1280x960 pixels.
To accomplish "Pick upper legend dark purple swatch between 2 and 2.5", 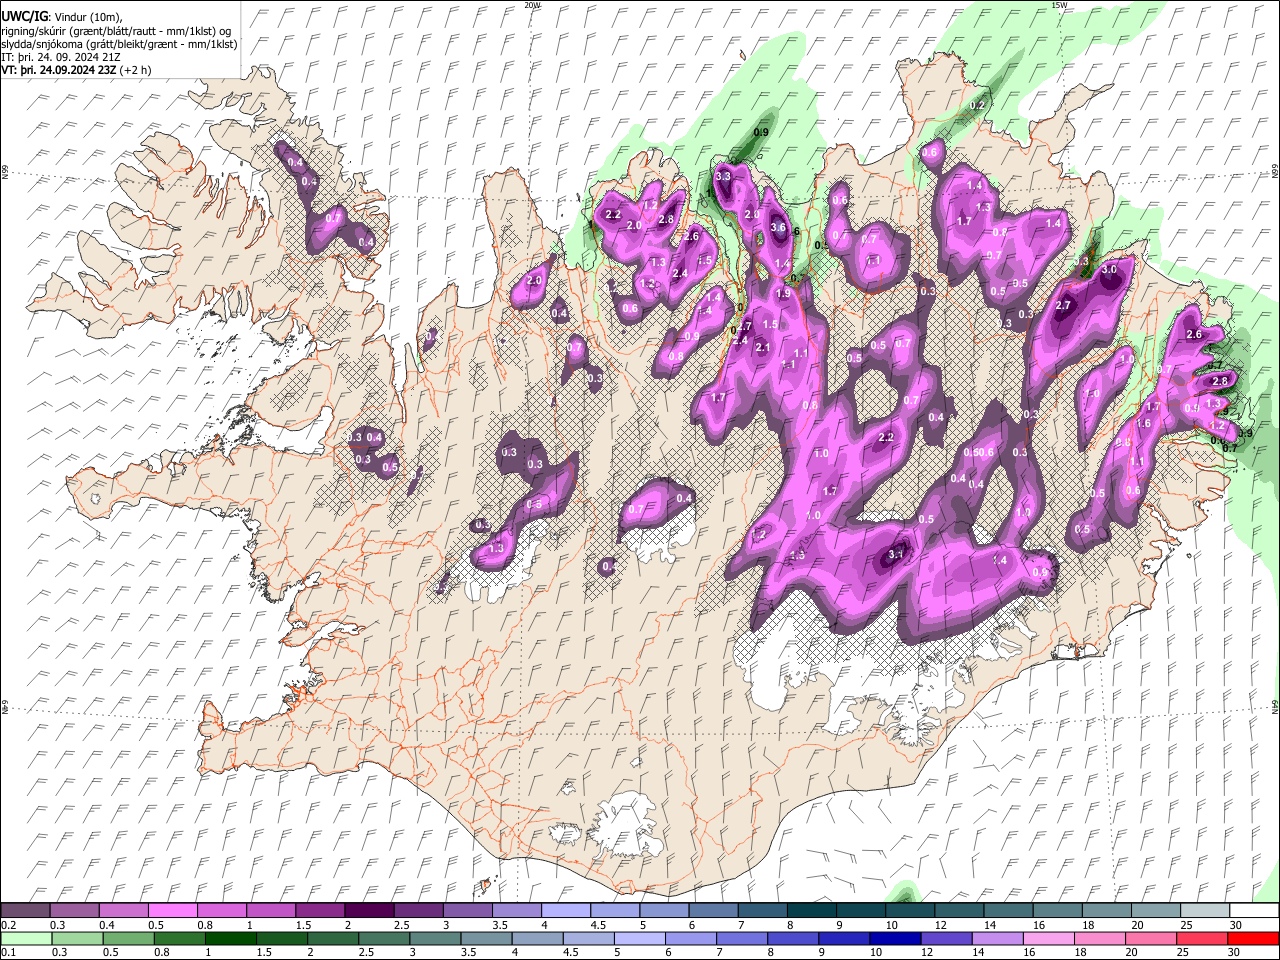I will [x=368, y=910].
